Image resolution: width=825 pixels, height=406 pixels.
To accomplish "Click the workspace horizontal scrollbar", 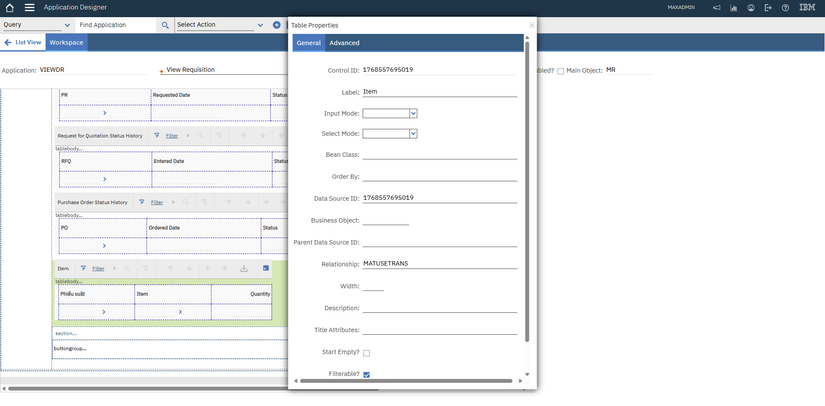I will [x=193, y=389].
